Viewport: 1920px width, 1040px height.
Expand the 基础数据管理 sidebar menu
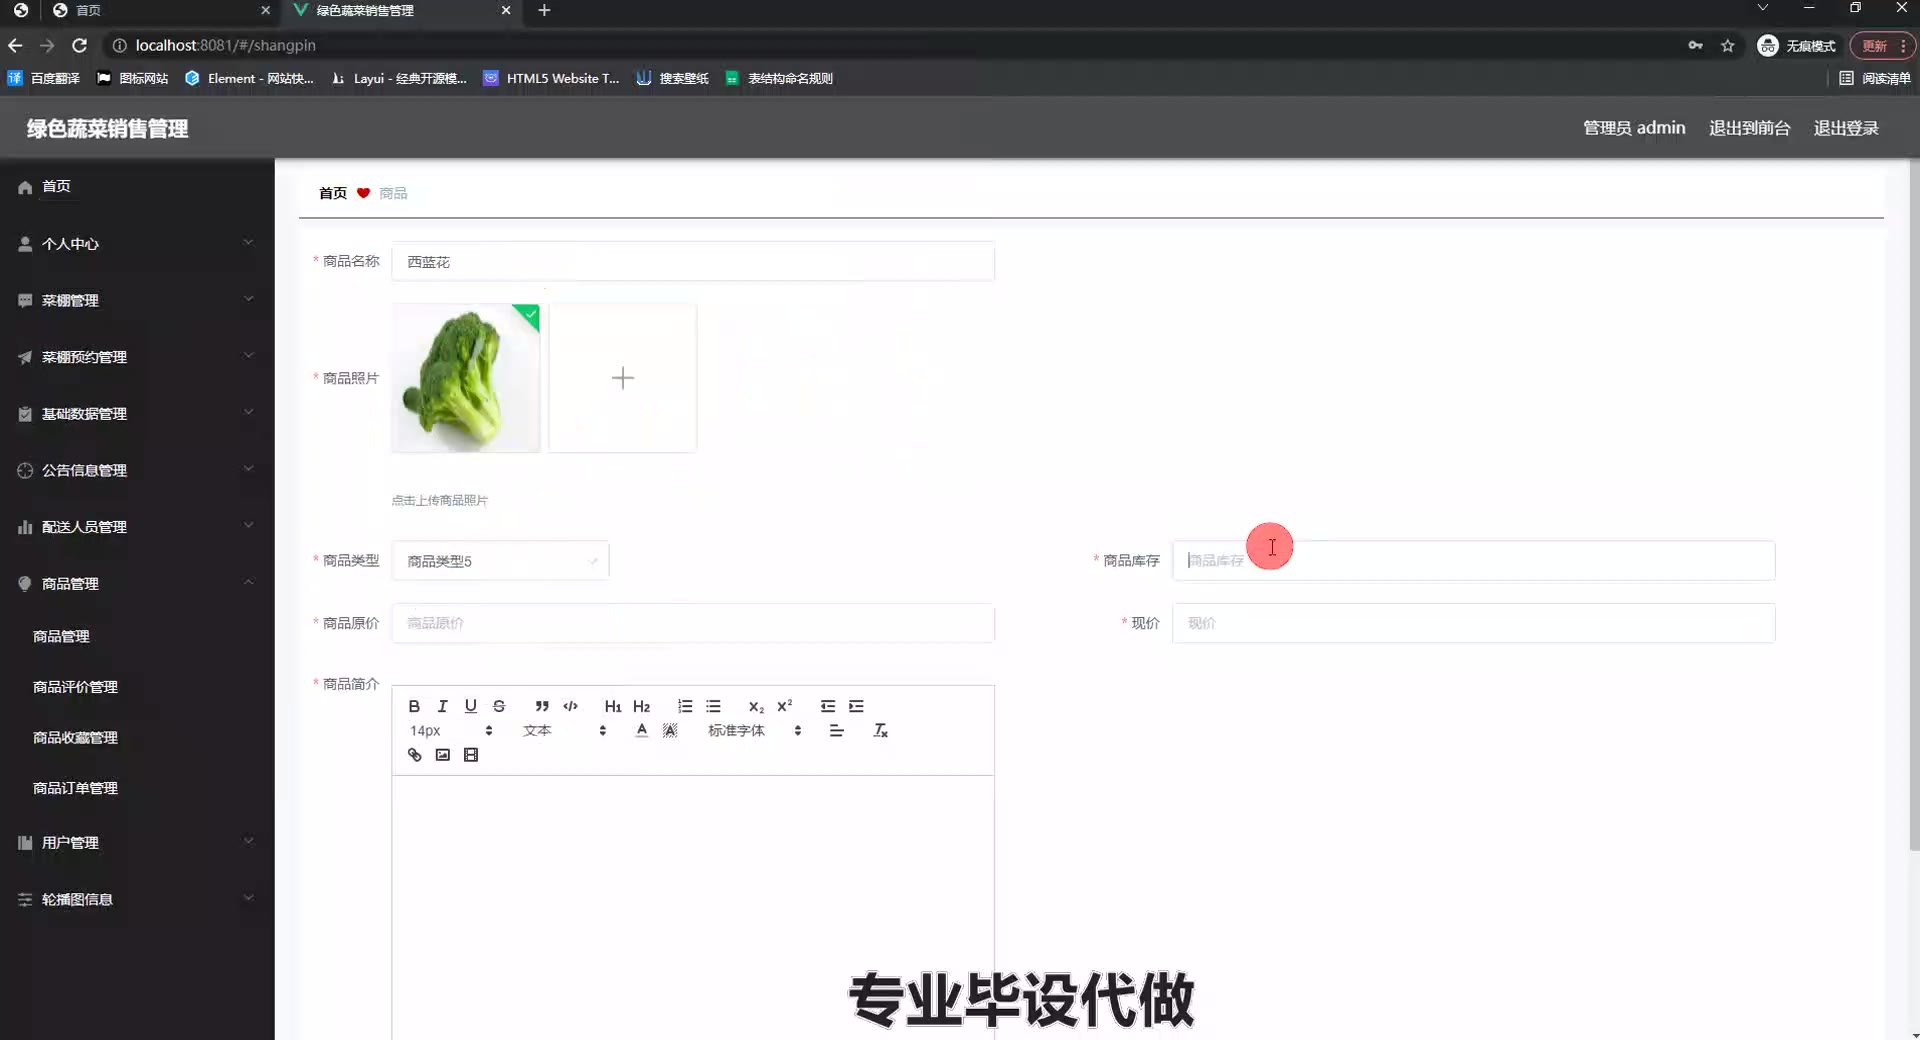tap(137, 413)
